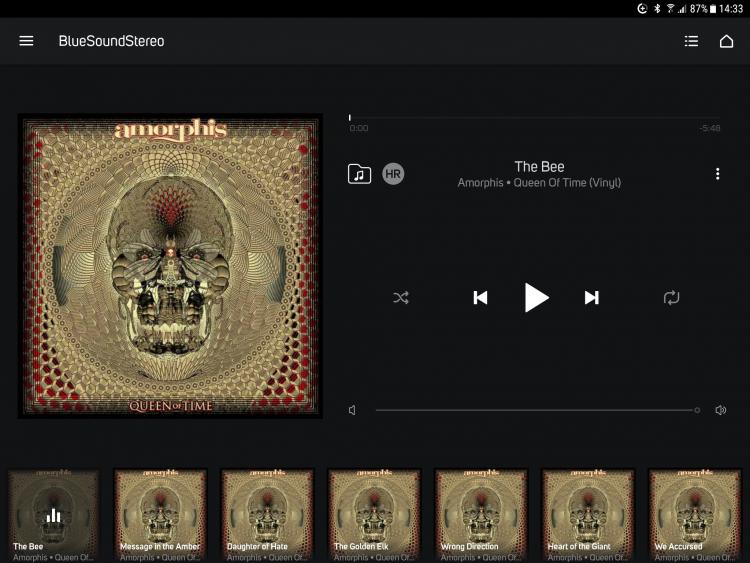
Task: Skip to the next track
Action: [x=592, y=298]
